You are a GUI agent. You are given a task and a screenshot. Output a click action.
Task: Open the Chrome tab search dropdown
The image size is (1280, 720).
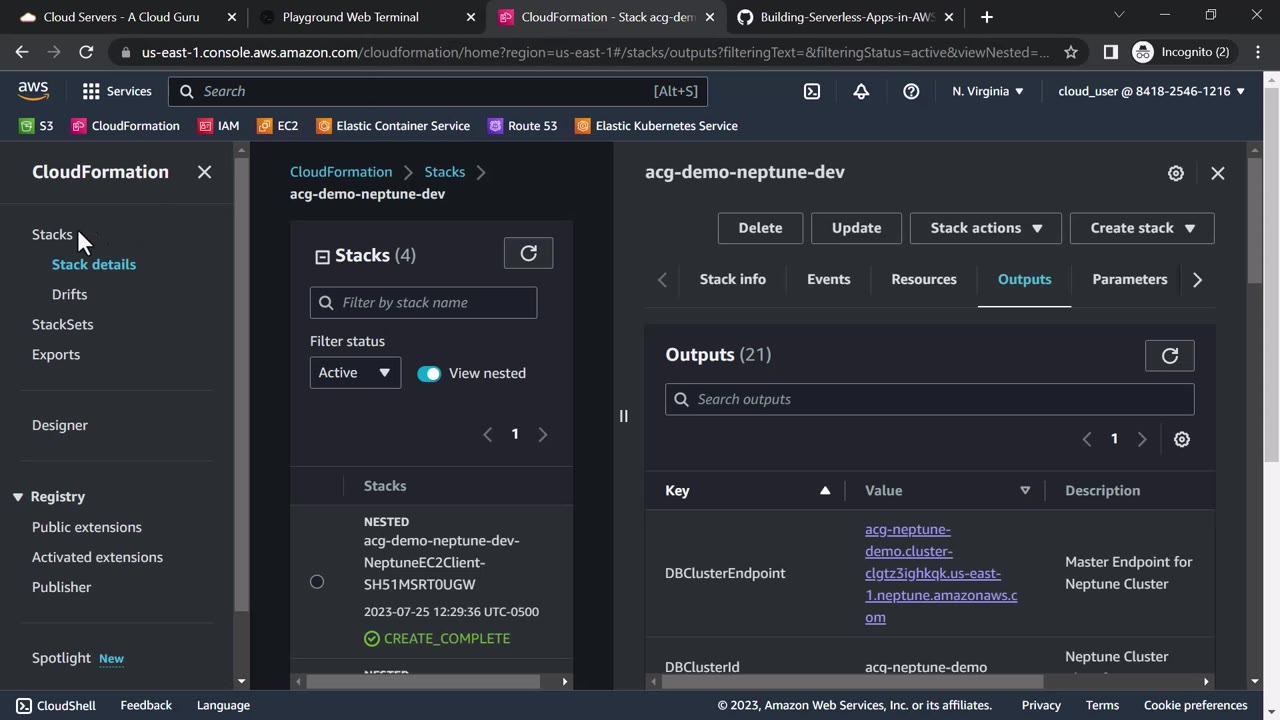coord(1119,16)
